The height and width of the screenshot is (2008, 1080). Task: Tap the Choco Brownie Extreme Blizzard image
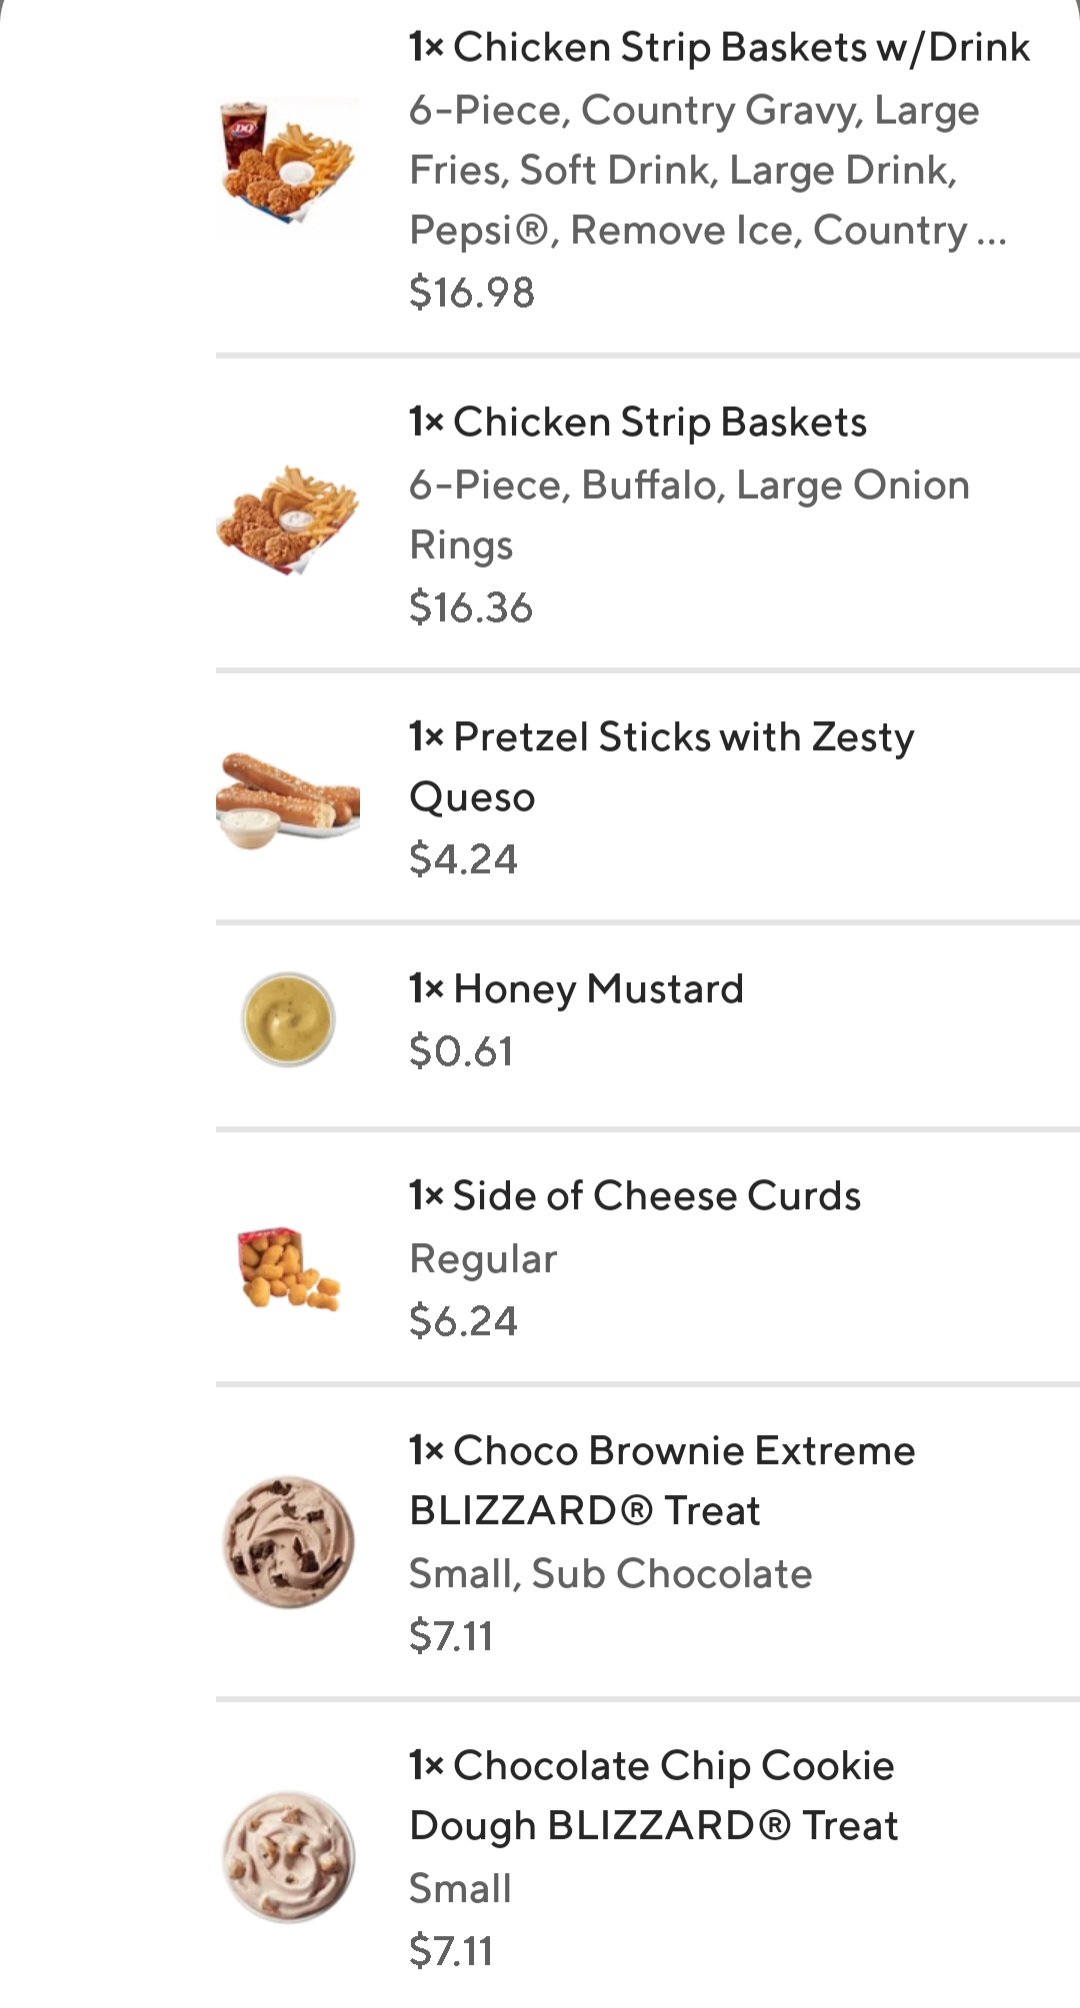click(288, 1541)
